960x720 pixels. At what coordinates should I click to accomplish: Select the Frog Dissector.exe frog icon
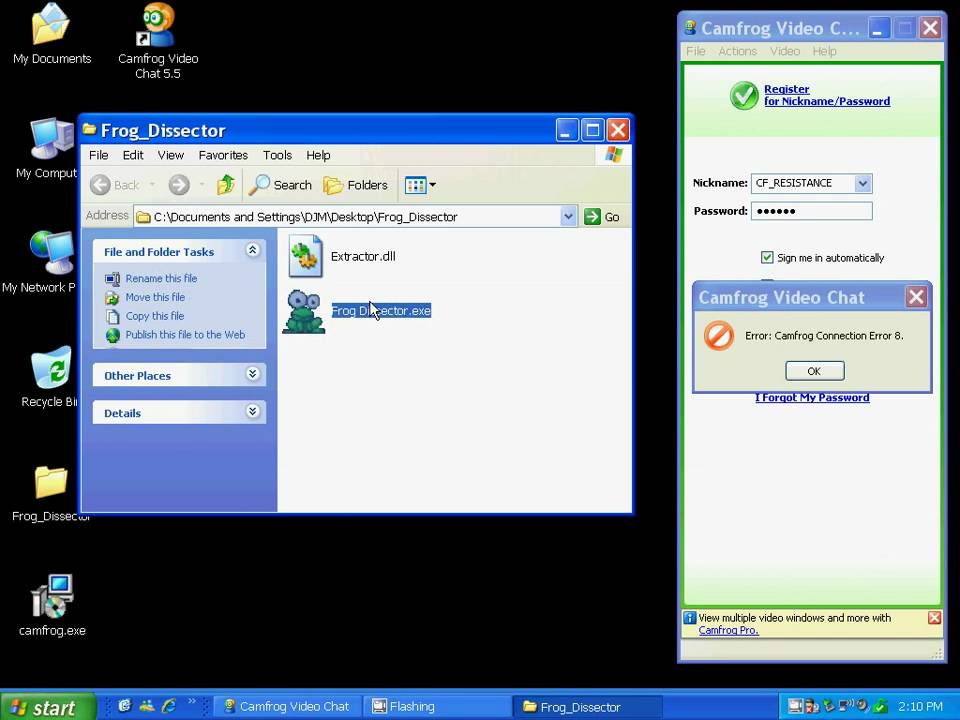tap(304, 312)
